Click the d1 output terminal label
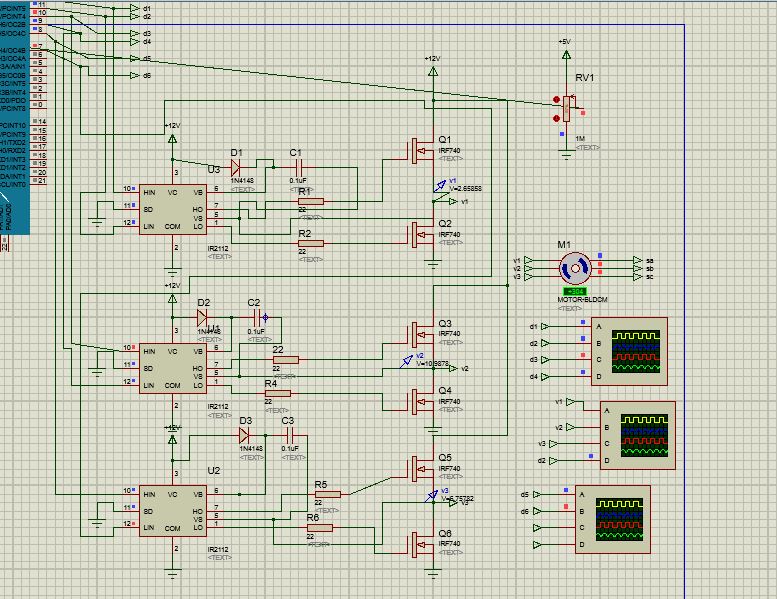Viewport: 777px width, 599px height. pos(147,8)
